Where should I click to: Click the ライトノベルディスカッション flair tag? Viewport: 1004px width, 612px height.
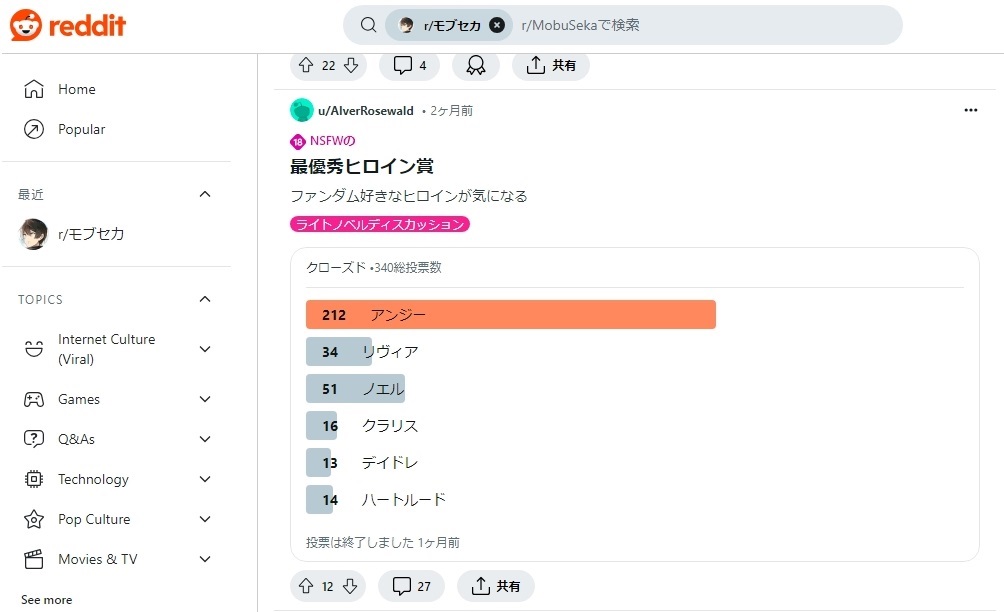[x=380, y=225]
